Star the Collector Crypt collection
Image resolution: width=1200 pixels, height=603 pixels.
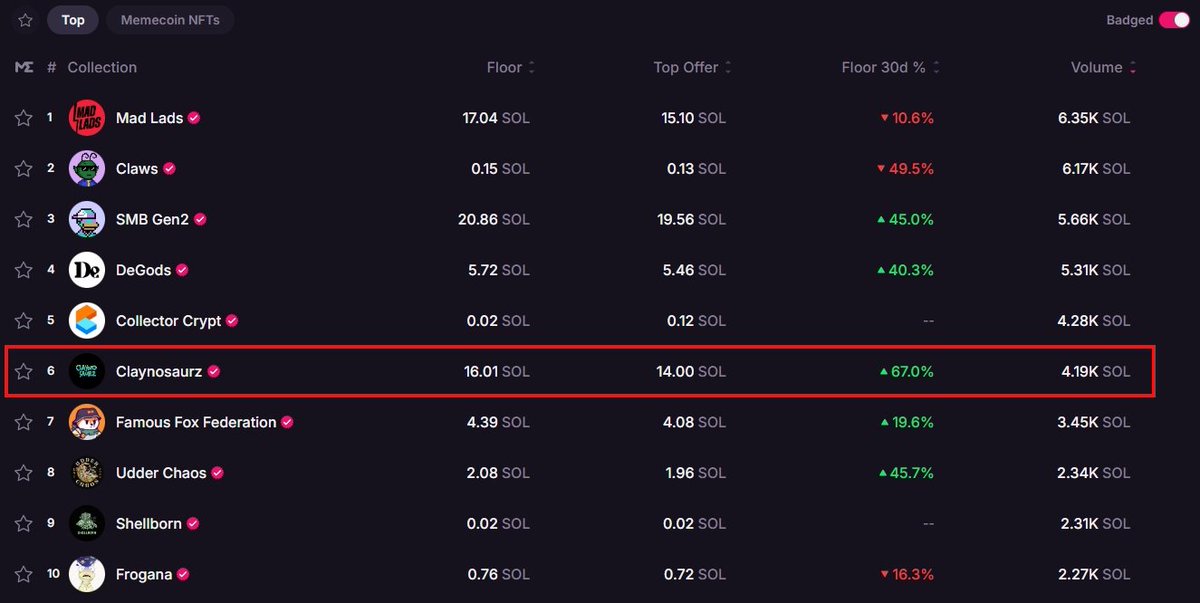[x=24, y=321]
